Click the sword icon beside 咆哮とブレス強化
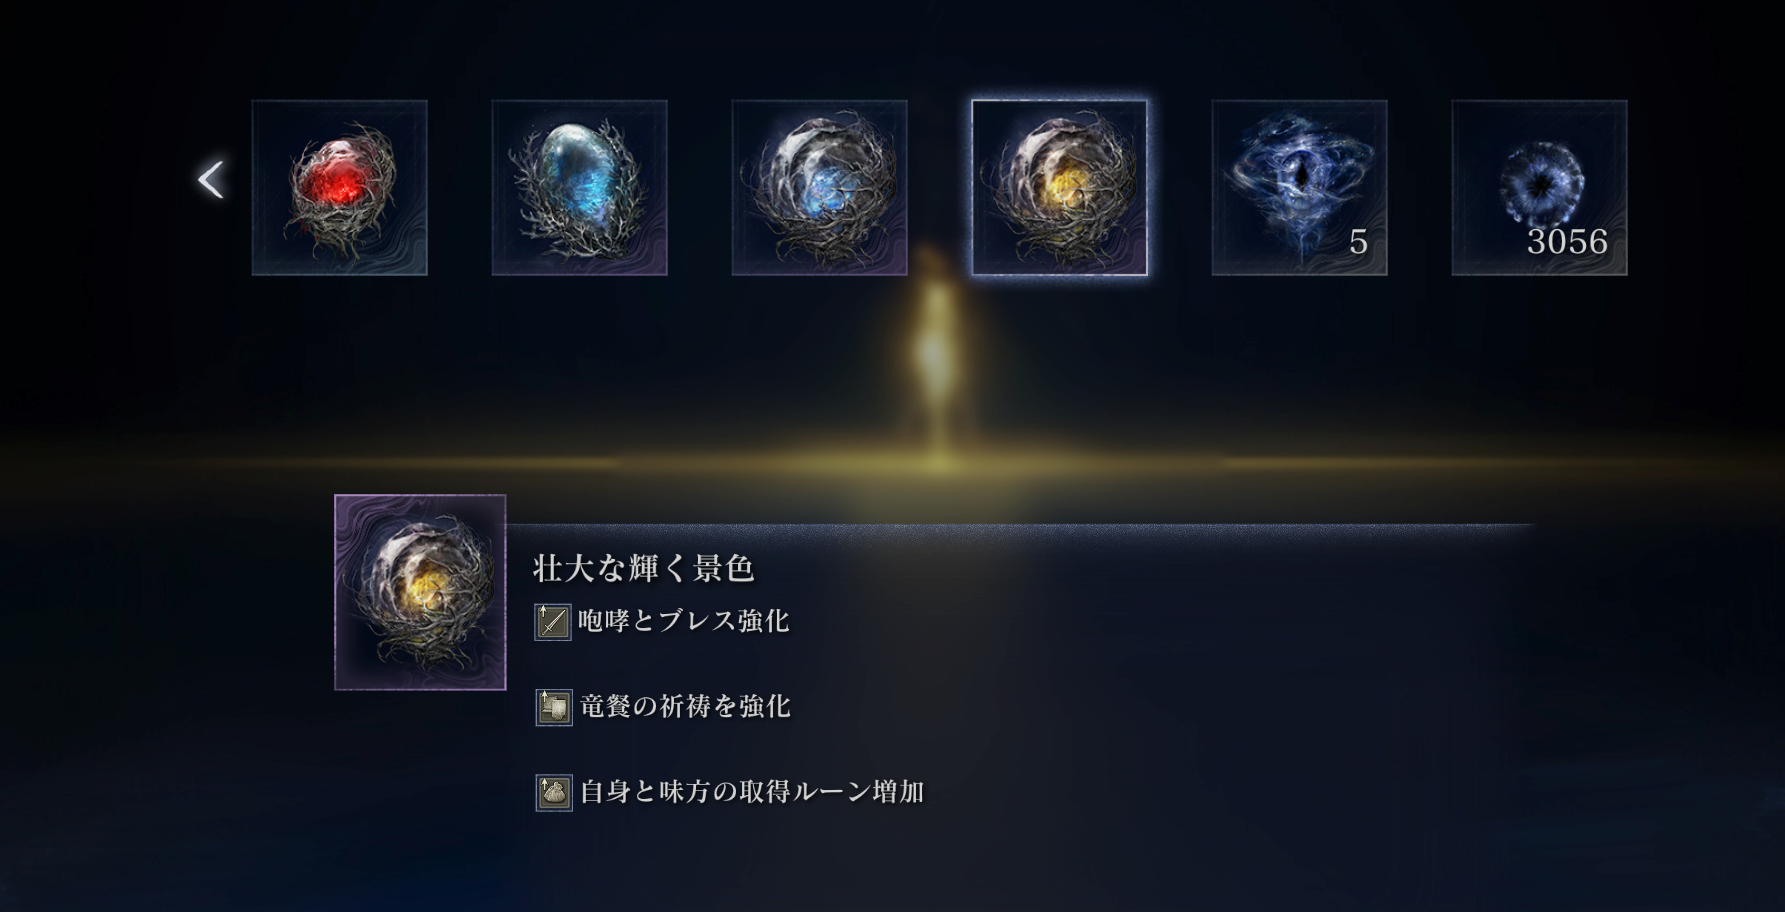This screenshot has width=1785, height=912. (553, 622)
